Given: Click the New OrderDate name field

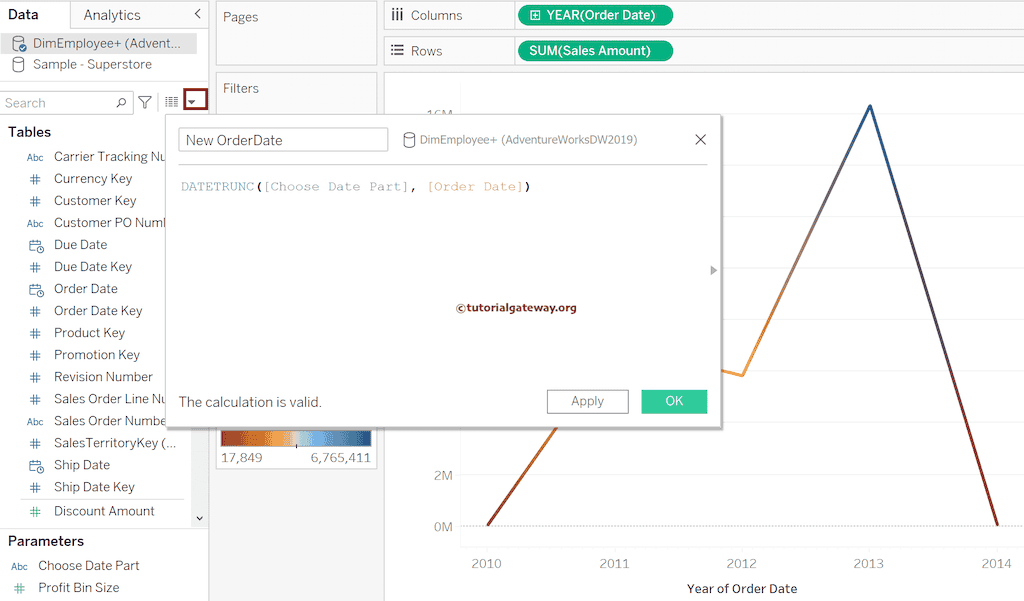Looking at the screenshot, I should (282, 139).
